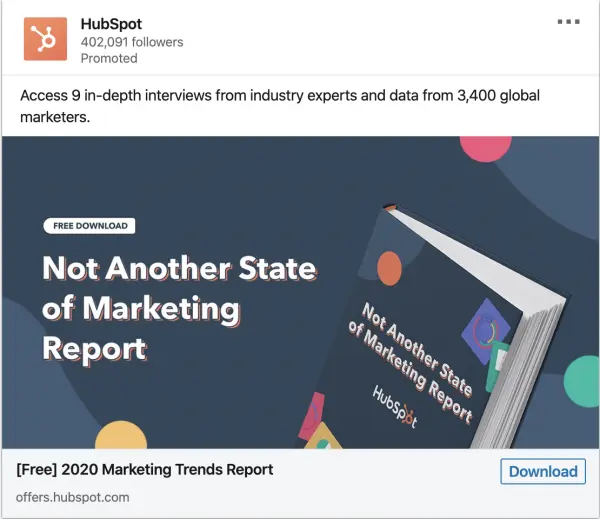The width and height of the screenshot is (600, 519).
Task: Click the Promoted label
Action: click(x=109, y=59)
